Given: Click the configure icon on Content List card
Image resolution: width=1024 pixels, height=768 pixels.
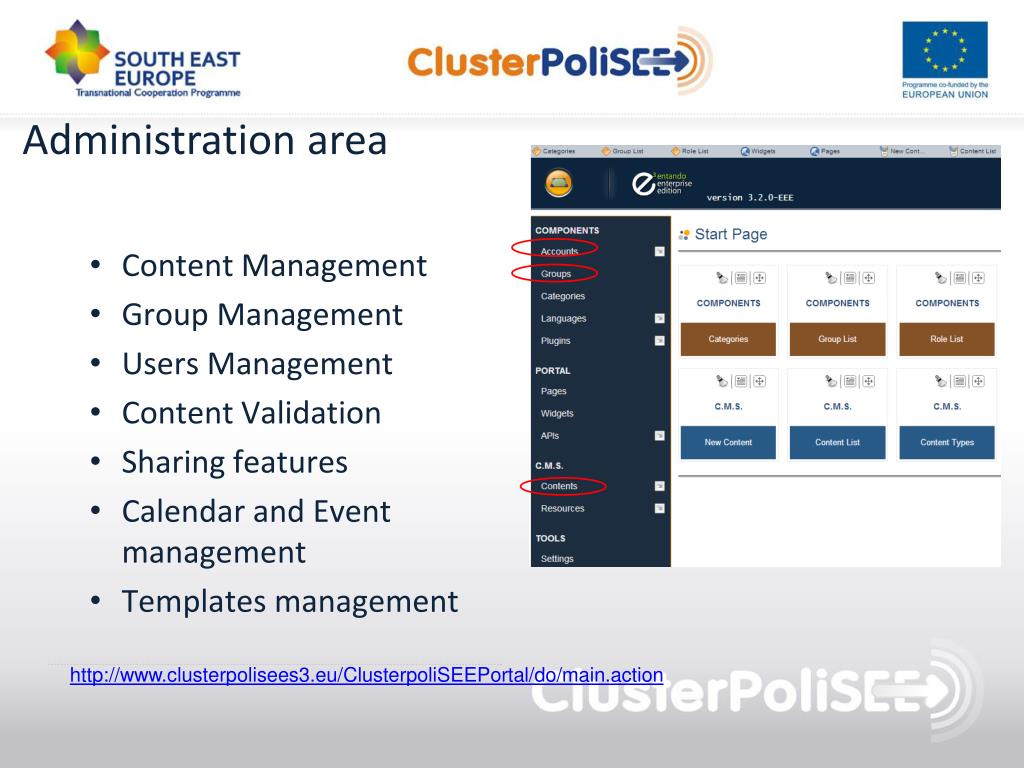Looking at the screenshot, I should 850,381.
